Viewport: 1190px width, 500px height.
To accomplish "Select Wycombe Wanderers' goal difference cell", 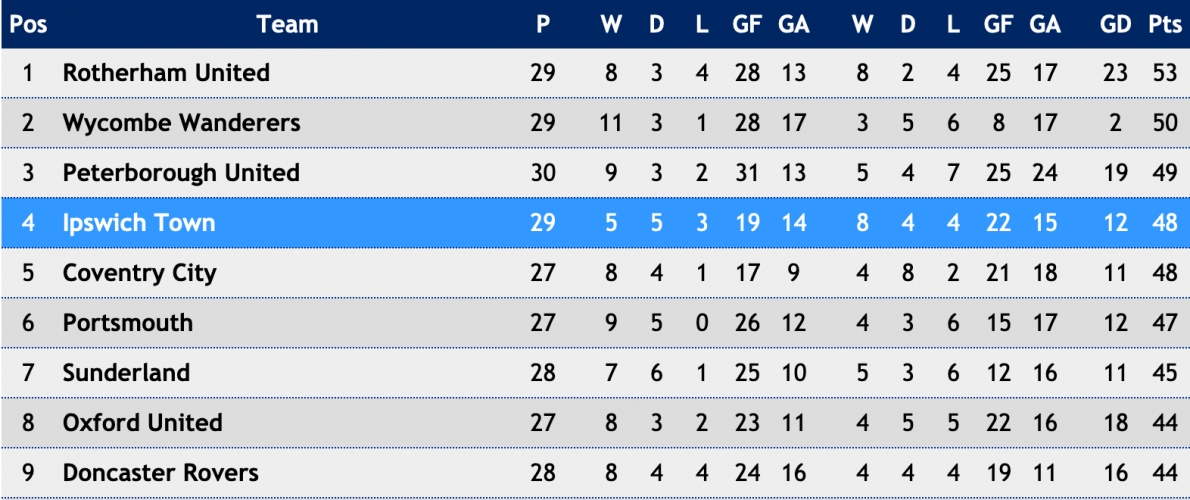I will pos(1115,123).
